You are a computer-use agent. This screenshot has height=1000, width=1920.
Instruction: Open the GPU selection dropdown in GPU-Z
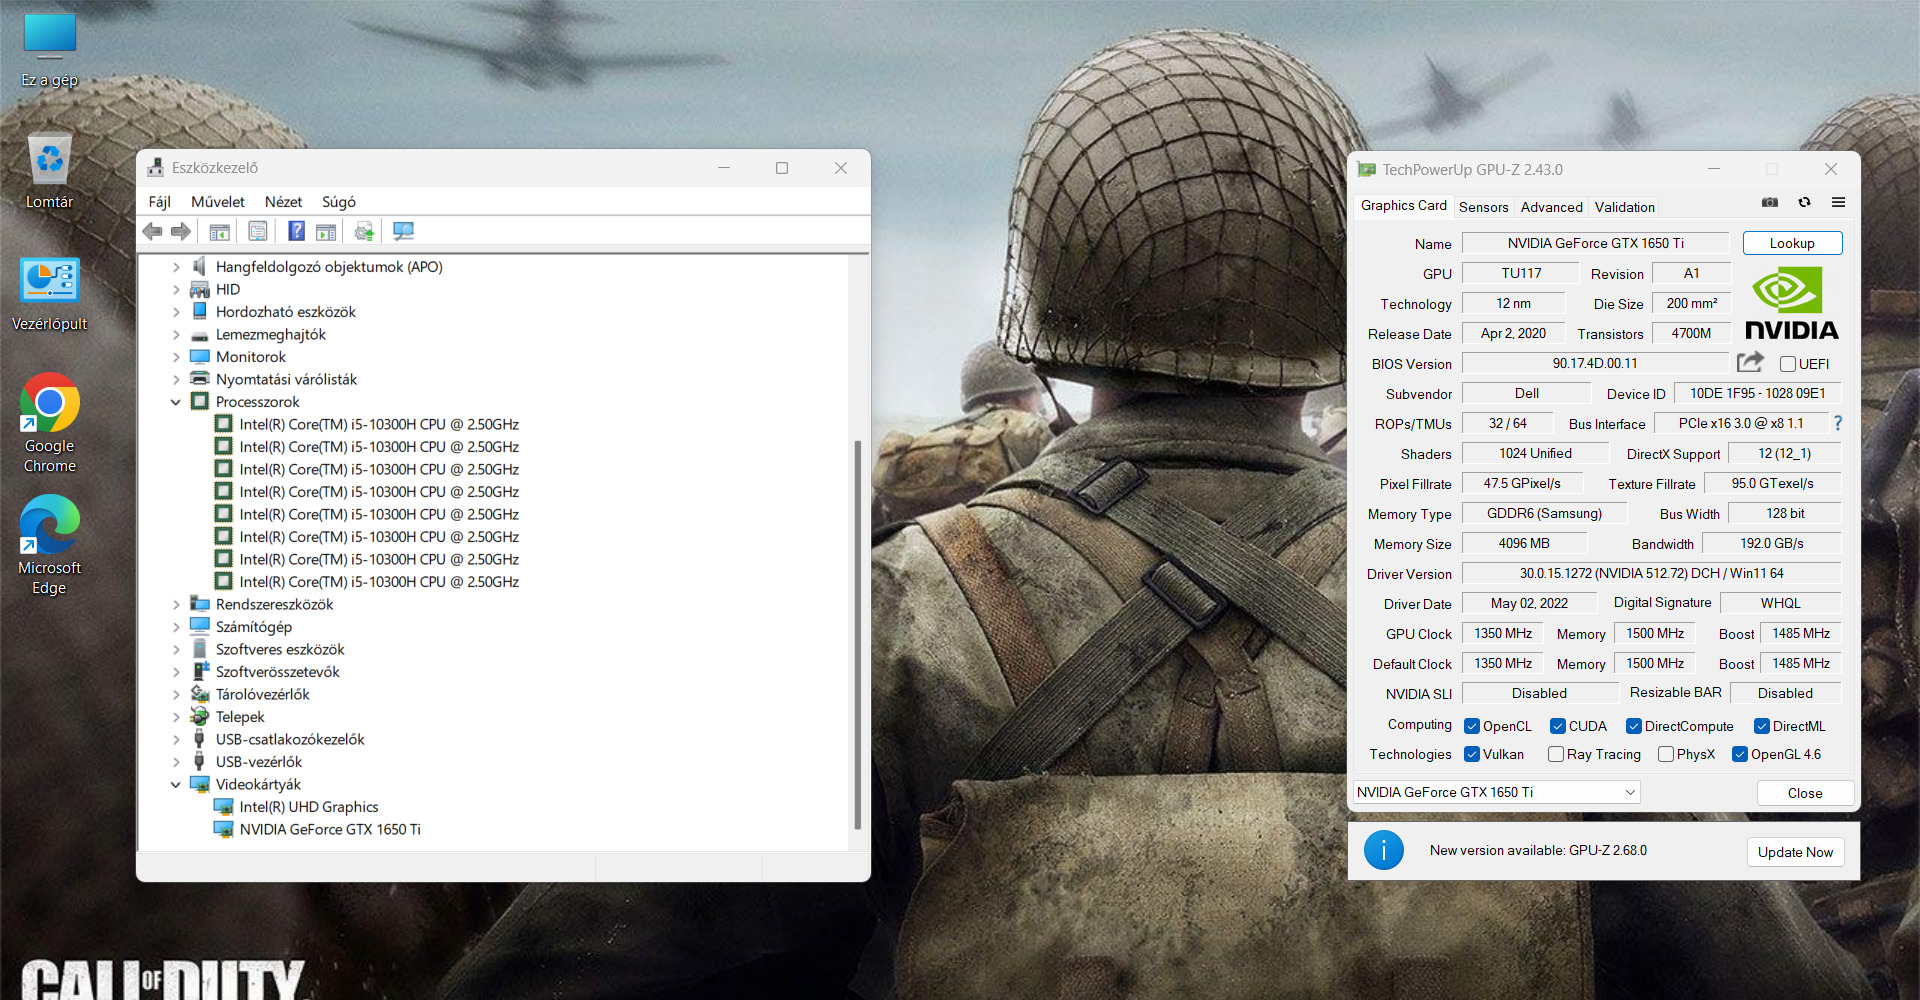(x=1497, y=792)
